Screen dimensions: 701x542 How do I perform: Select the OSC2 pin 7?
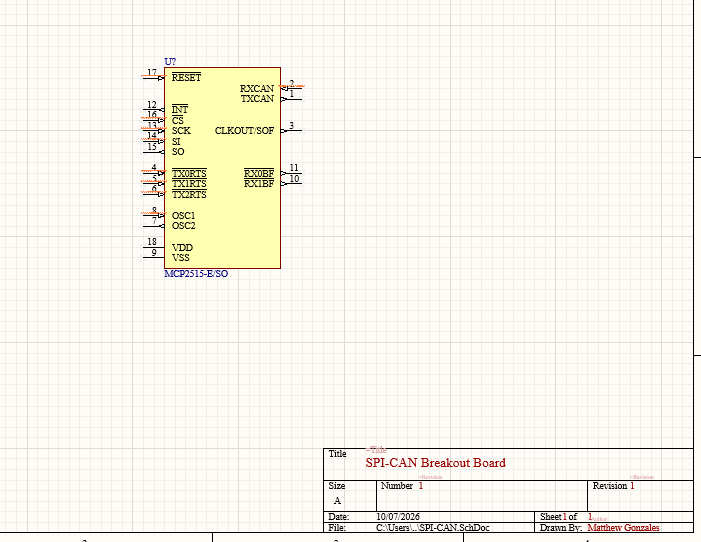(153, 226)
